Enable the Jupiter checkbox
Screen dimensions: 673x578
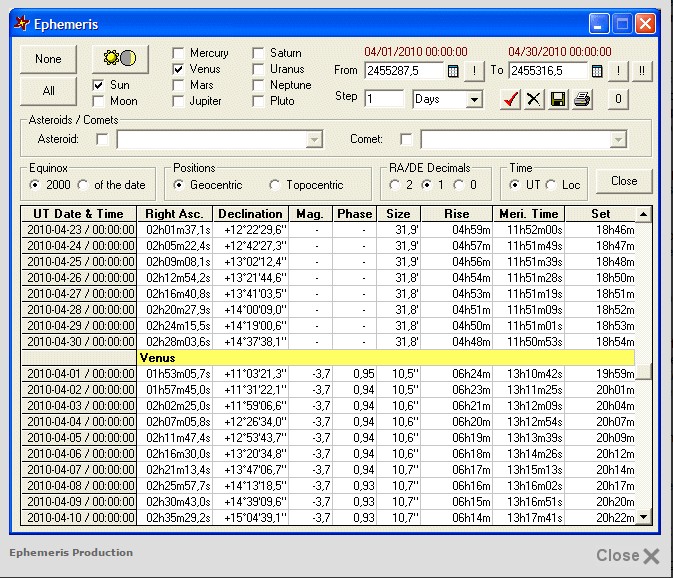click(178, 101)
